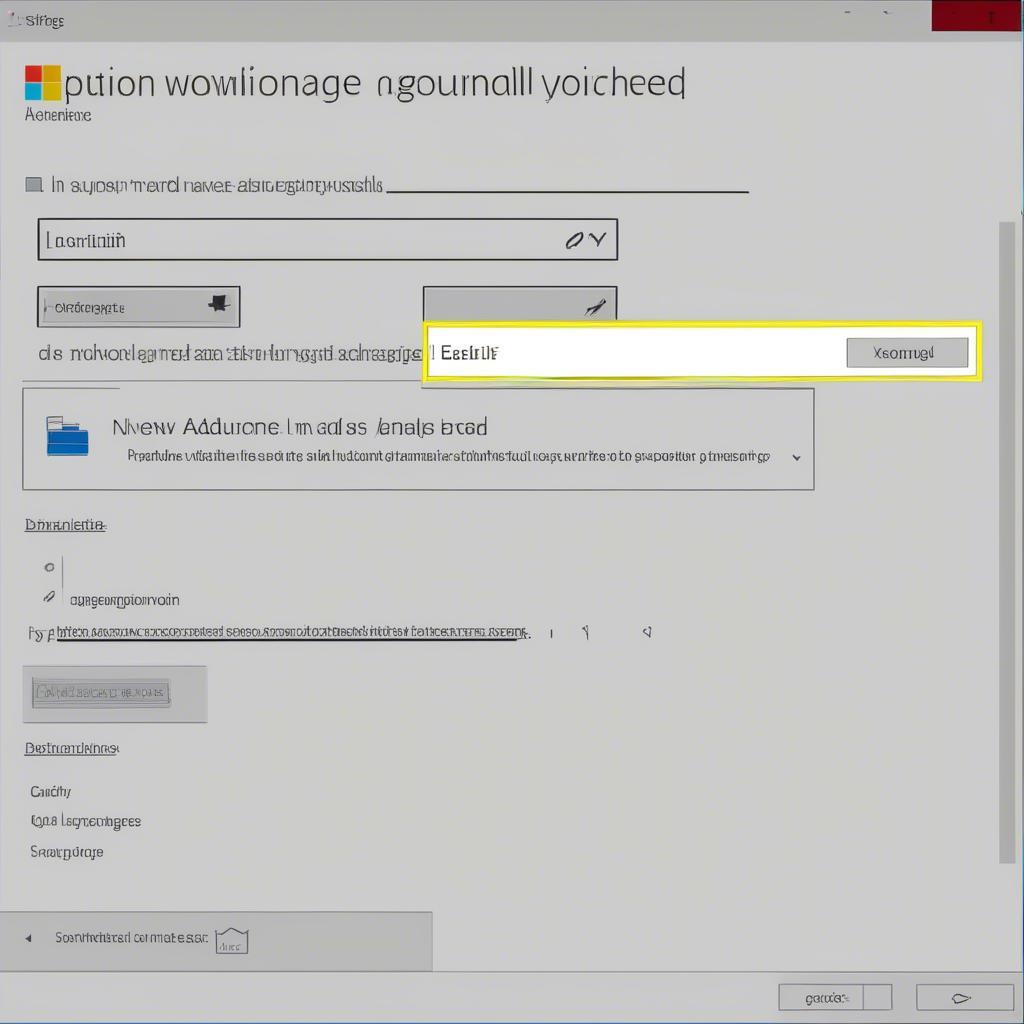1024x1024 pixels.
Task: Select the Srargdorje entry
Action: (67, 852)
